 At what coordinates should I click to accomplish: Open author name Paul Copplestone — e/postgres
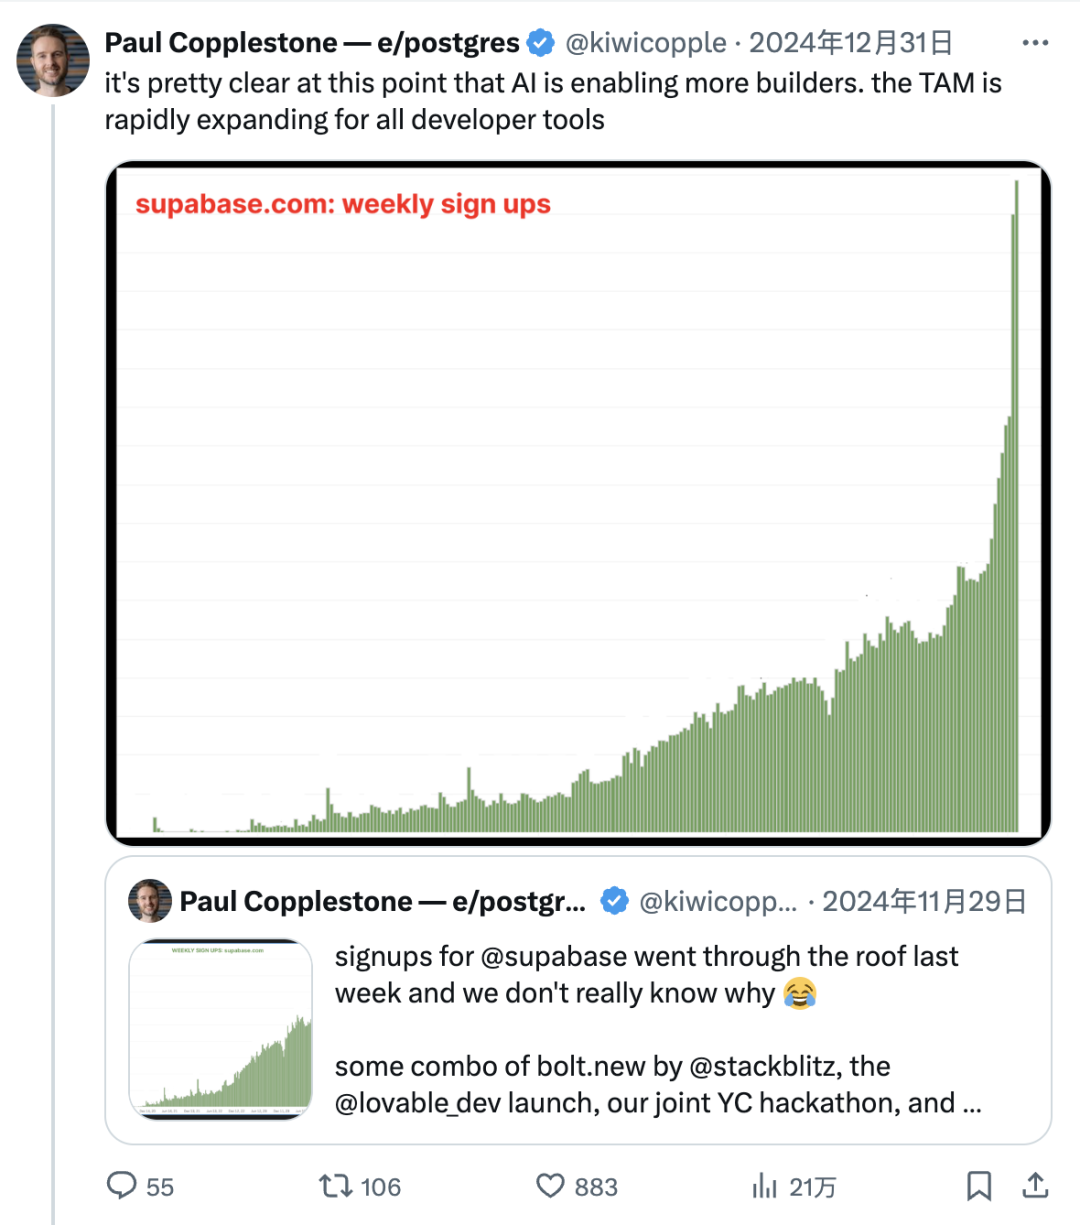click(312, 43)
